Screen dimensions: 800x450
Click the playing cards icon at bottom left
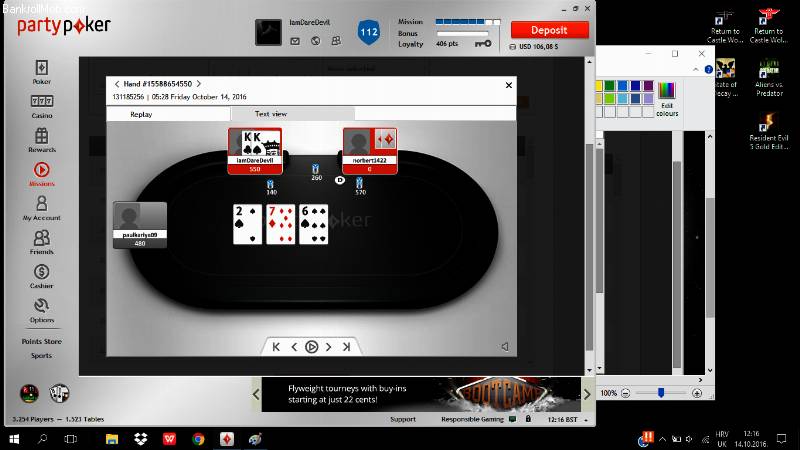(59, 393)
